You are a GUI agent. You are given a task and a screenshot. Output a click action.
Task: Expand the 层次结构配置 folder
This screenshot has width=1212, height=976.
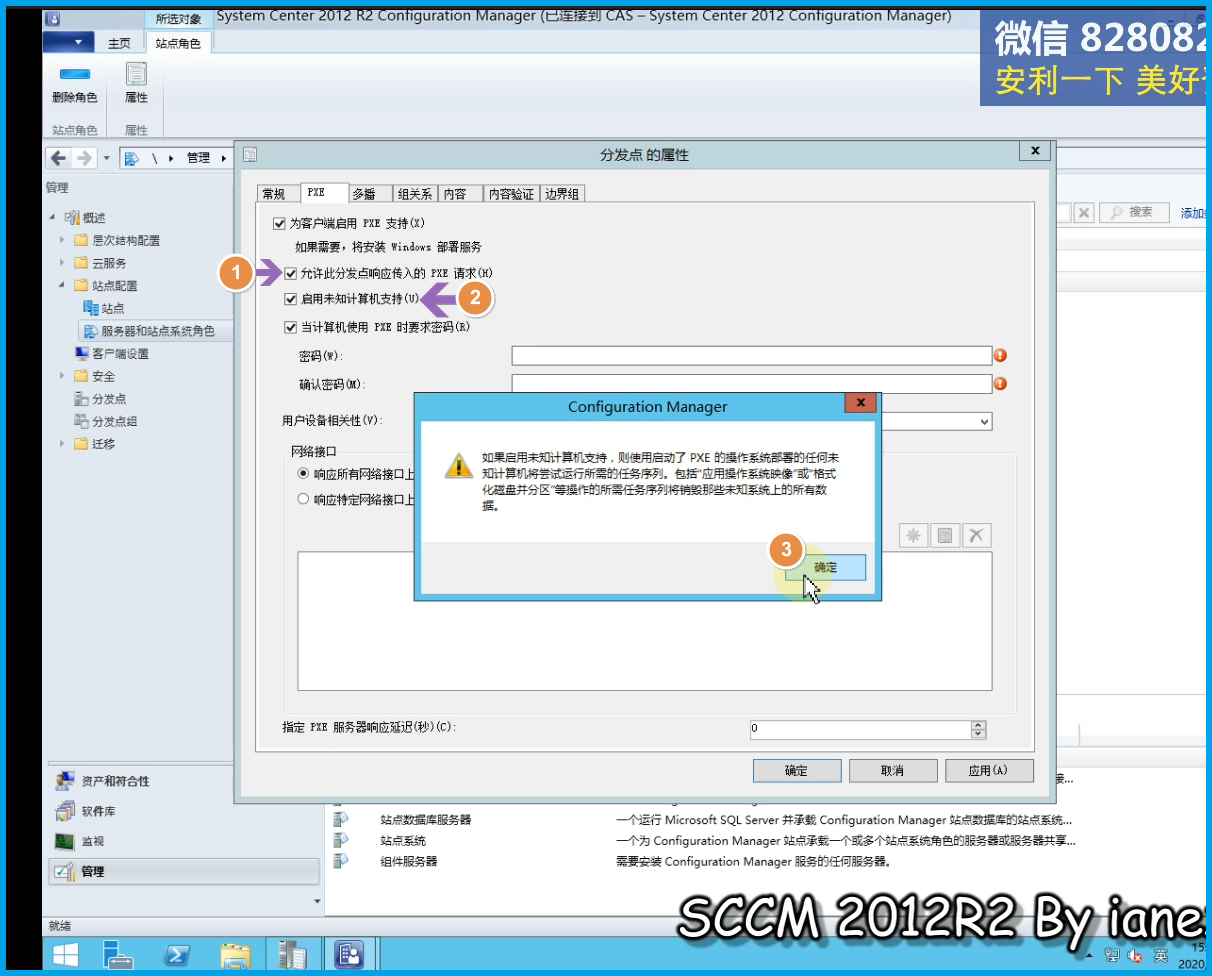pos(62,240)
